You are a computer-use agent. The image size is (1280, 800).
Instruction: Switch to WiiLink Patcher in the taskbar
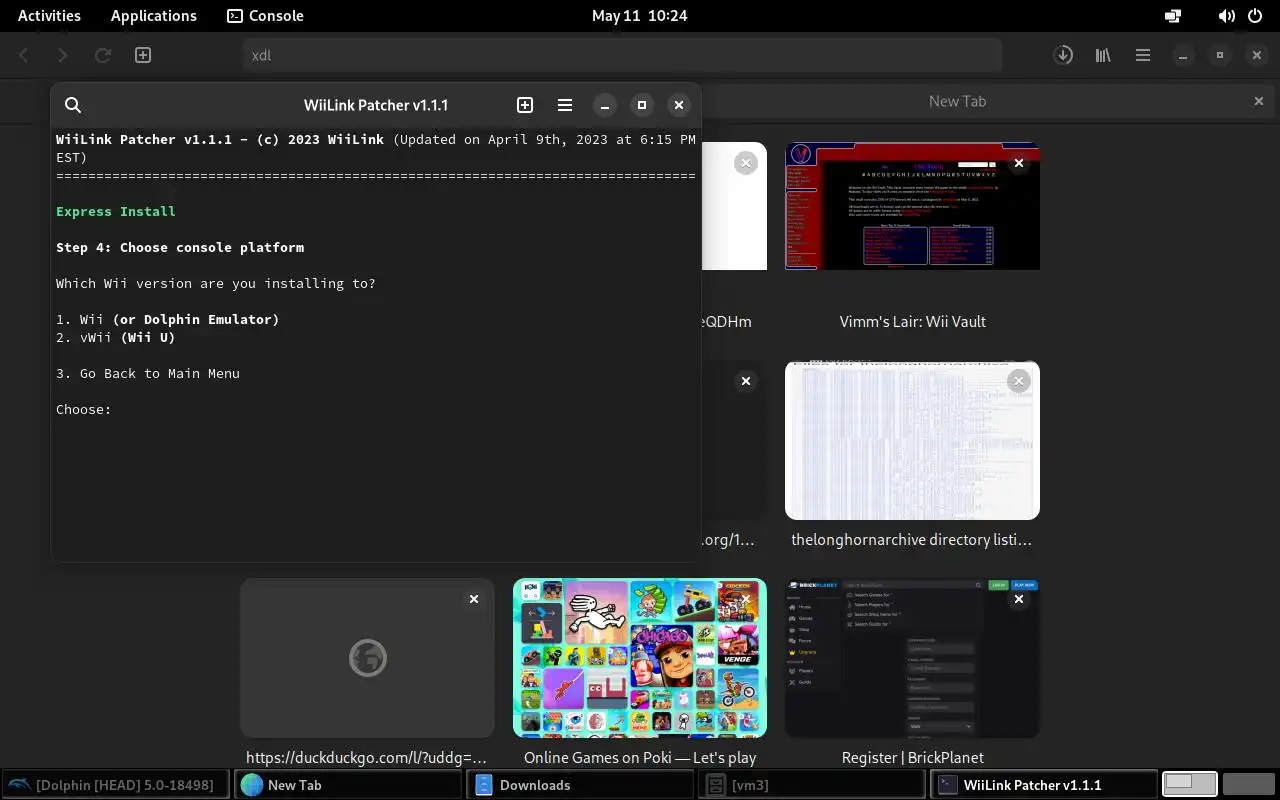[x=1044, y=785]
